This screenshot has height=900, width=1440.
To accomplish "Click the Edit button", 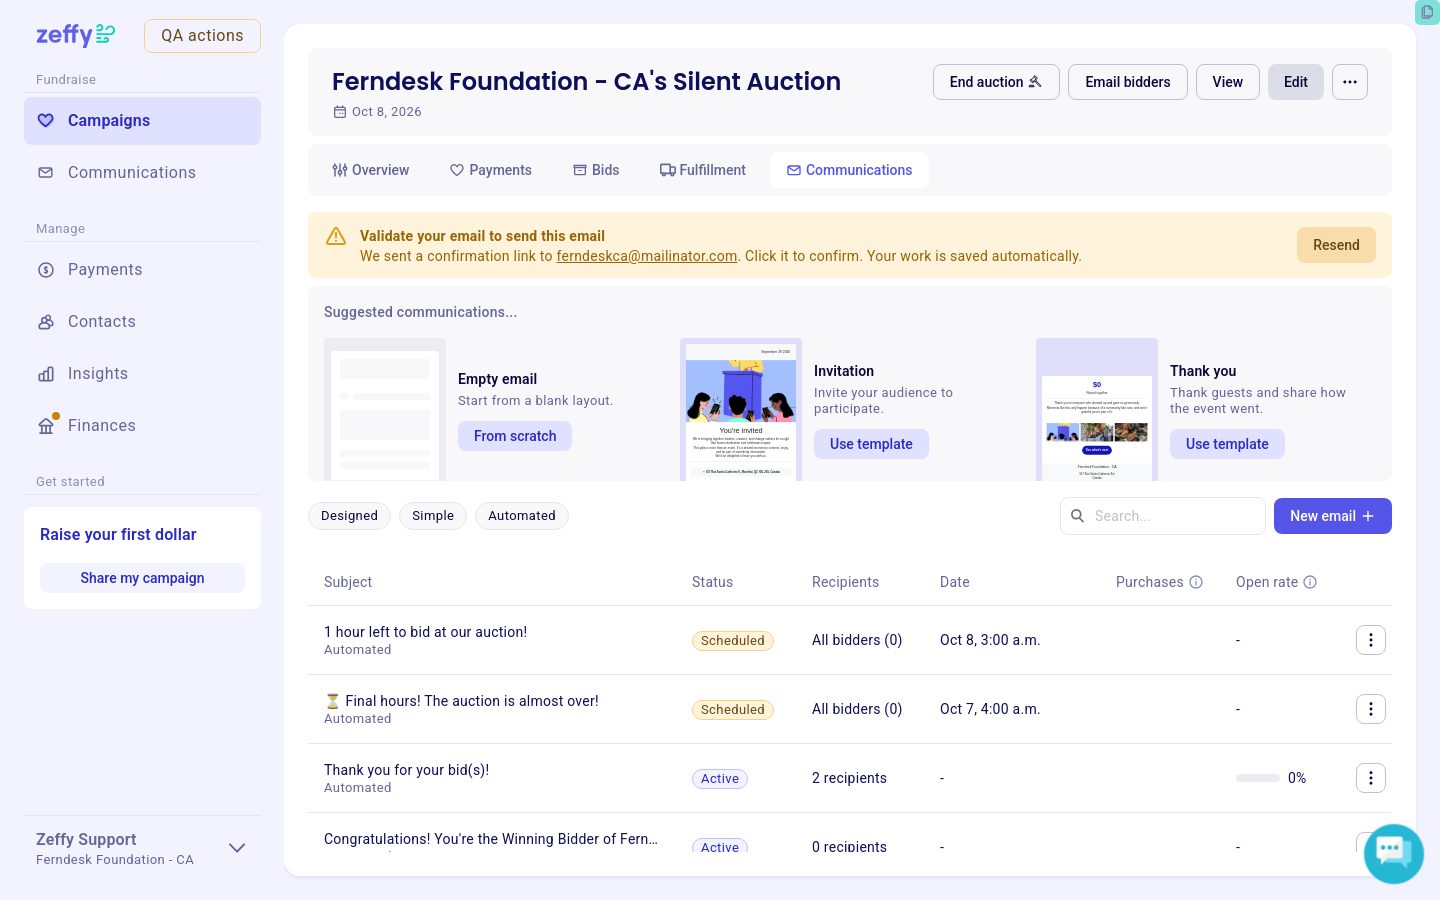I will pyautogui.click(x=1296, y=82).
